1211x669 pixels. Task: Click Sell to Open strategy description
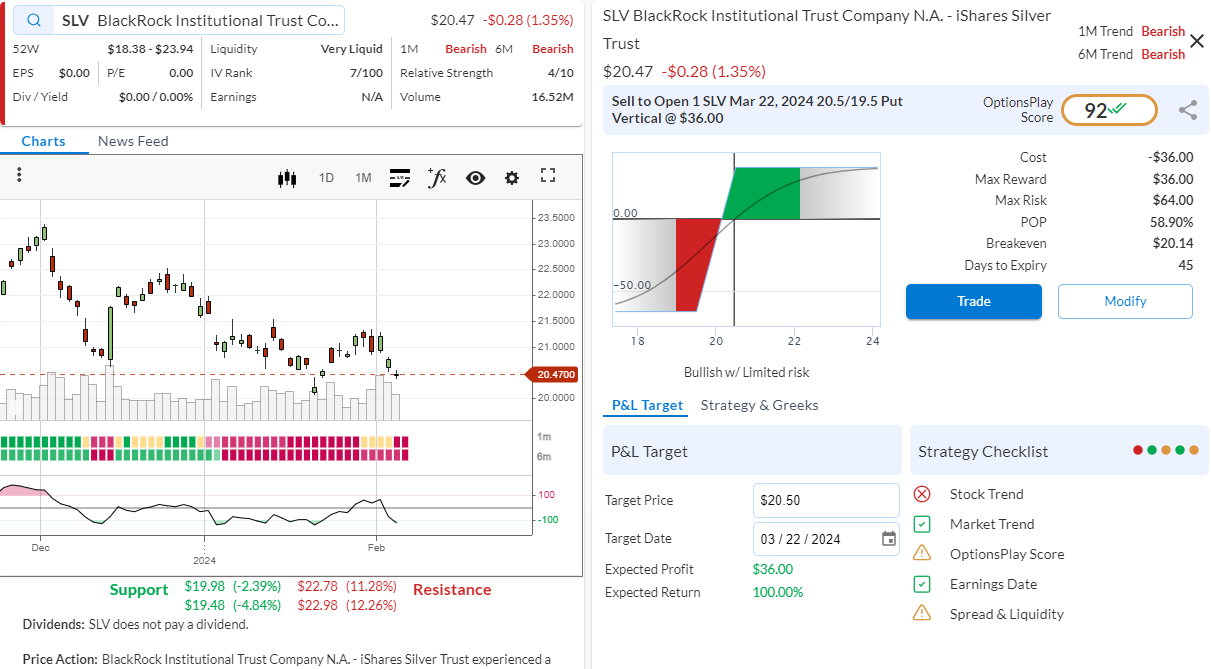(x=757, y=110)
